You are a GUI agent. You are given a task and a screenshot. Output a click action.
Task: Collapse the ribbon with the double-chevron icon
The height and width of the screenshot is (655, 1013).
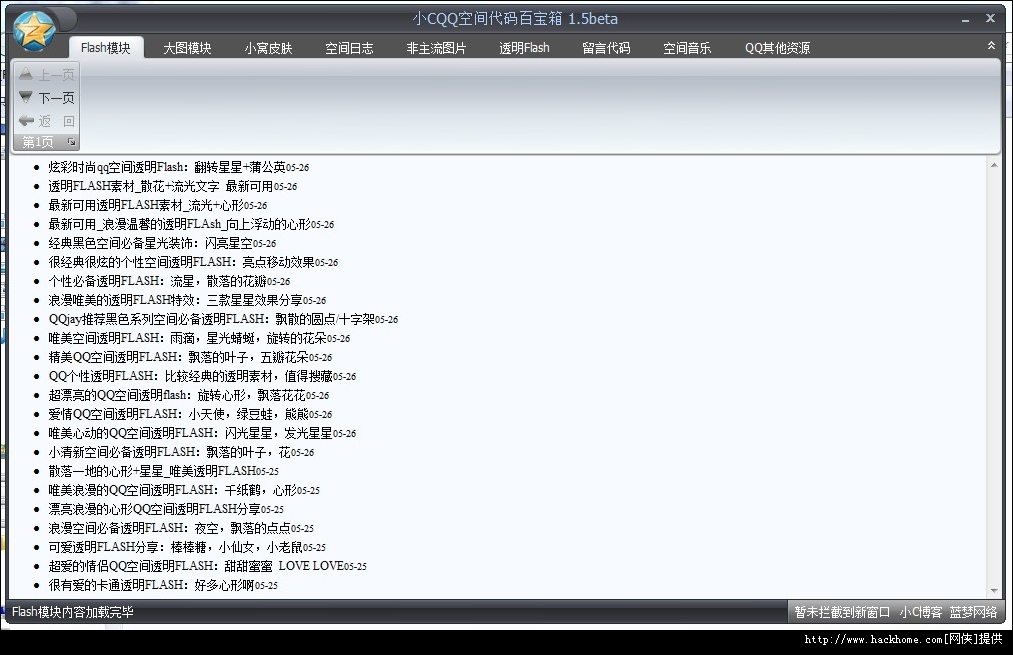click(x=991, y=46)
